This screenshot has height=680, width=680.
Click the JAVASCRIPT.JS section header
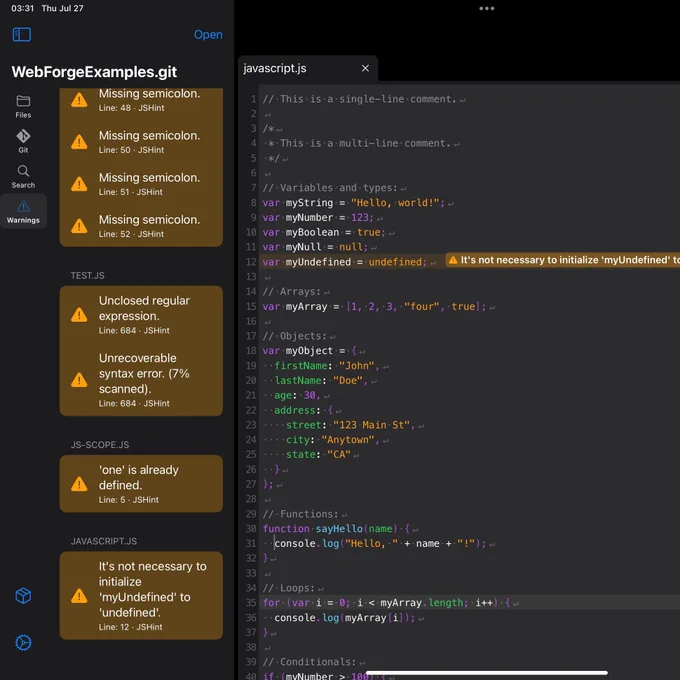click(104, 541)
